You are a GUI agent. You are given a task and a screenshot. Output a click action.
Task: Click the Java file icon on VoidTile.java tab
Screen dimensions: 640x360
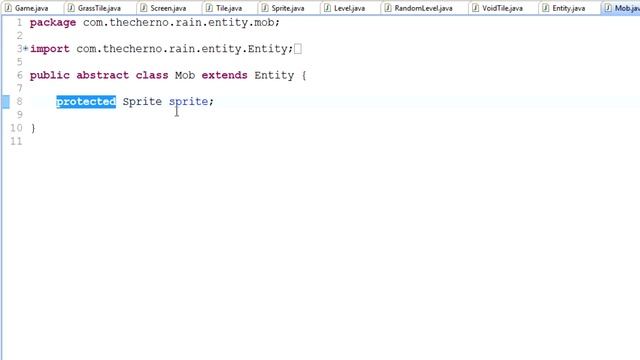(x=476, y=8)
